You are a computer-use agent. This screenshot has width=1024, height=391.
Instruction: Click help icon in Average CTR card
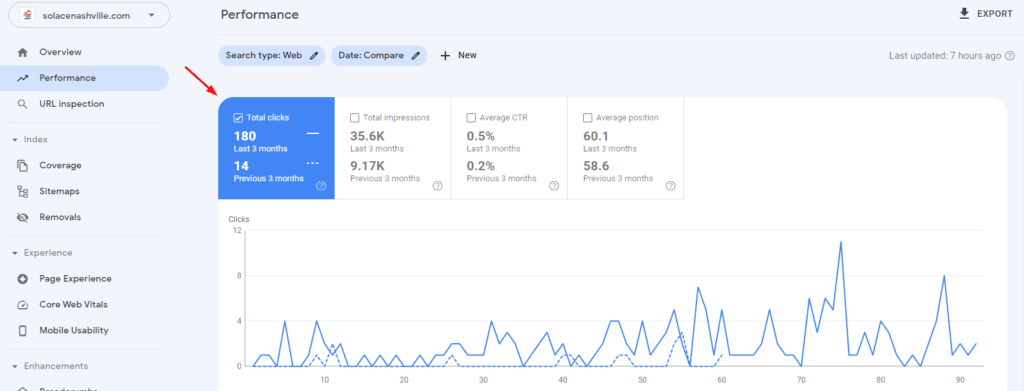pyautogui.click(x=554, y=186)
